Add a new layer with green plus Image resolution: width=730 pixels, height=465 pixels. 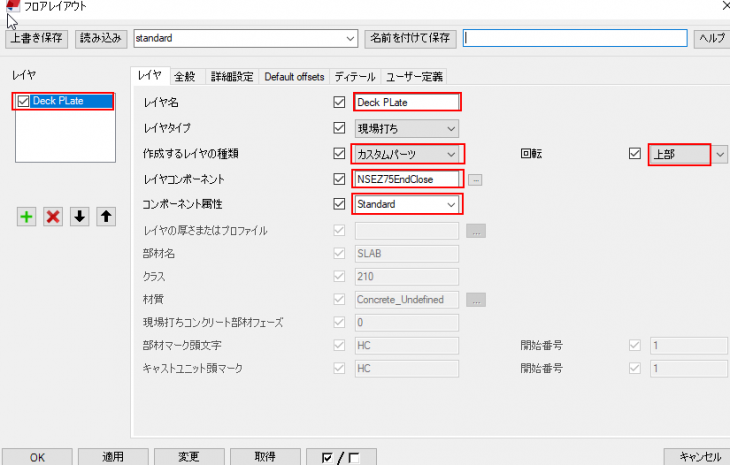point(27,216)
